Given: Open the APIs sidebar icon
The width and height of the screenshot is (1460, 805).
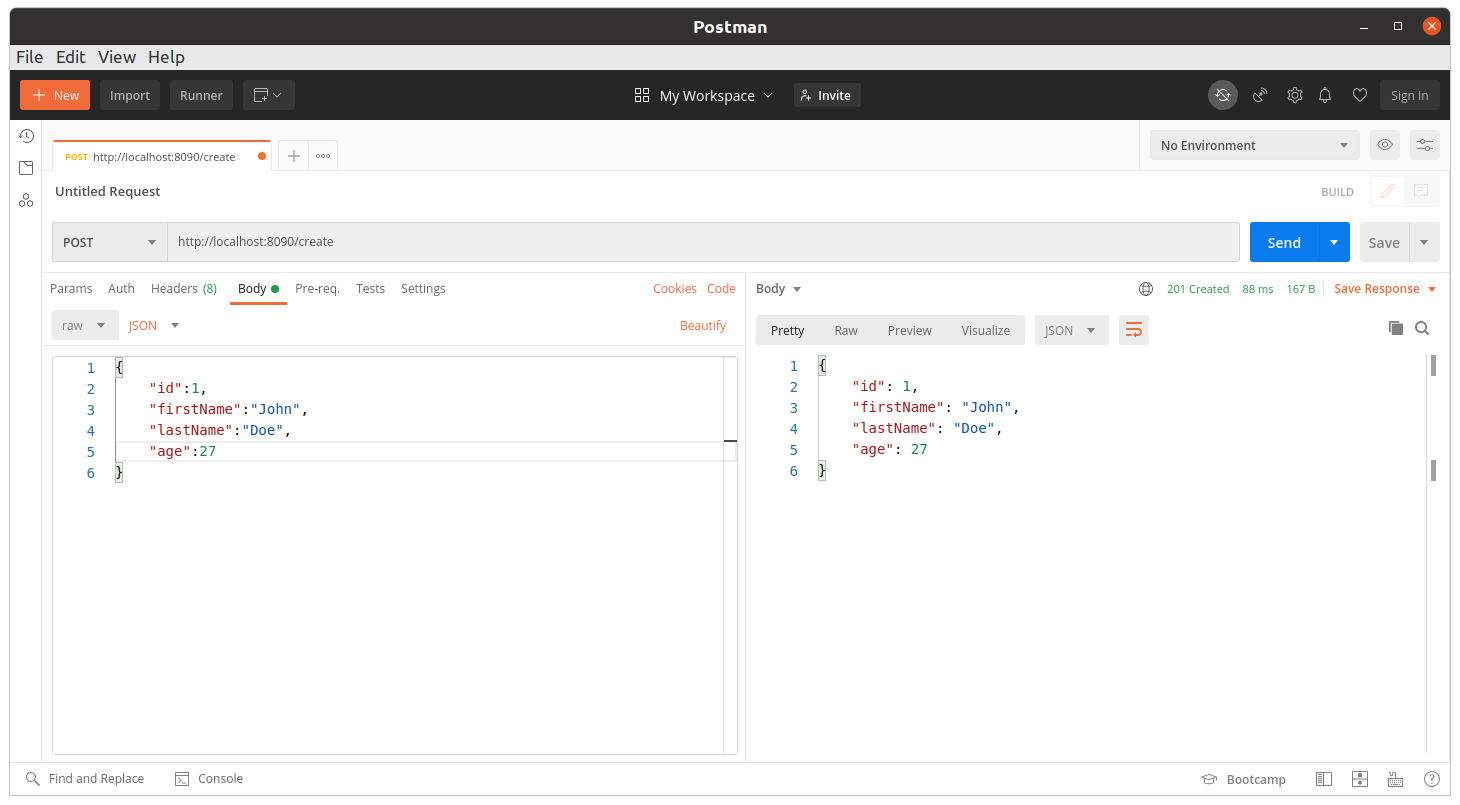Looking at the screenshot, I should pos(26,201).
